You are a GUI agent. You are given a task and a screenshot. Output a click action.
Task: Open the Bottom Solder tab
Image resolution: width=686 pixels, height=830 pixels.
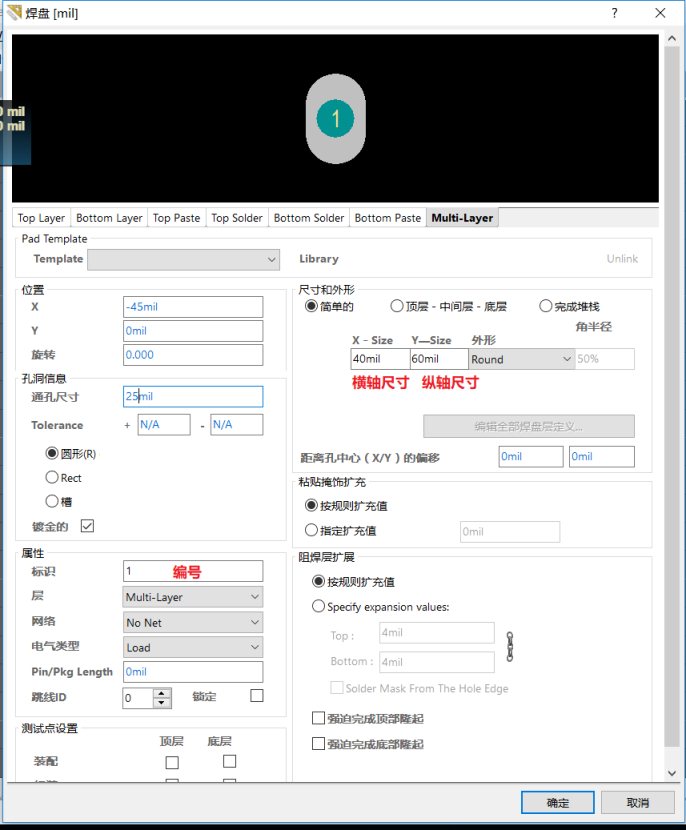click(x=309, y=218)
